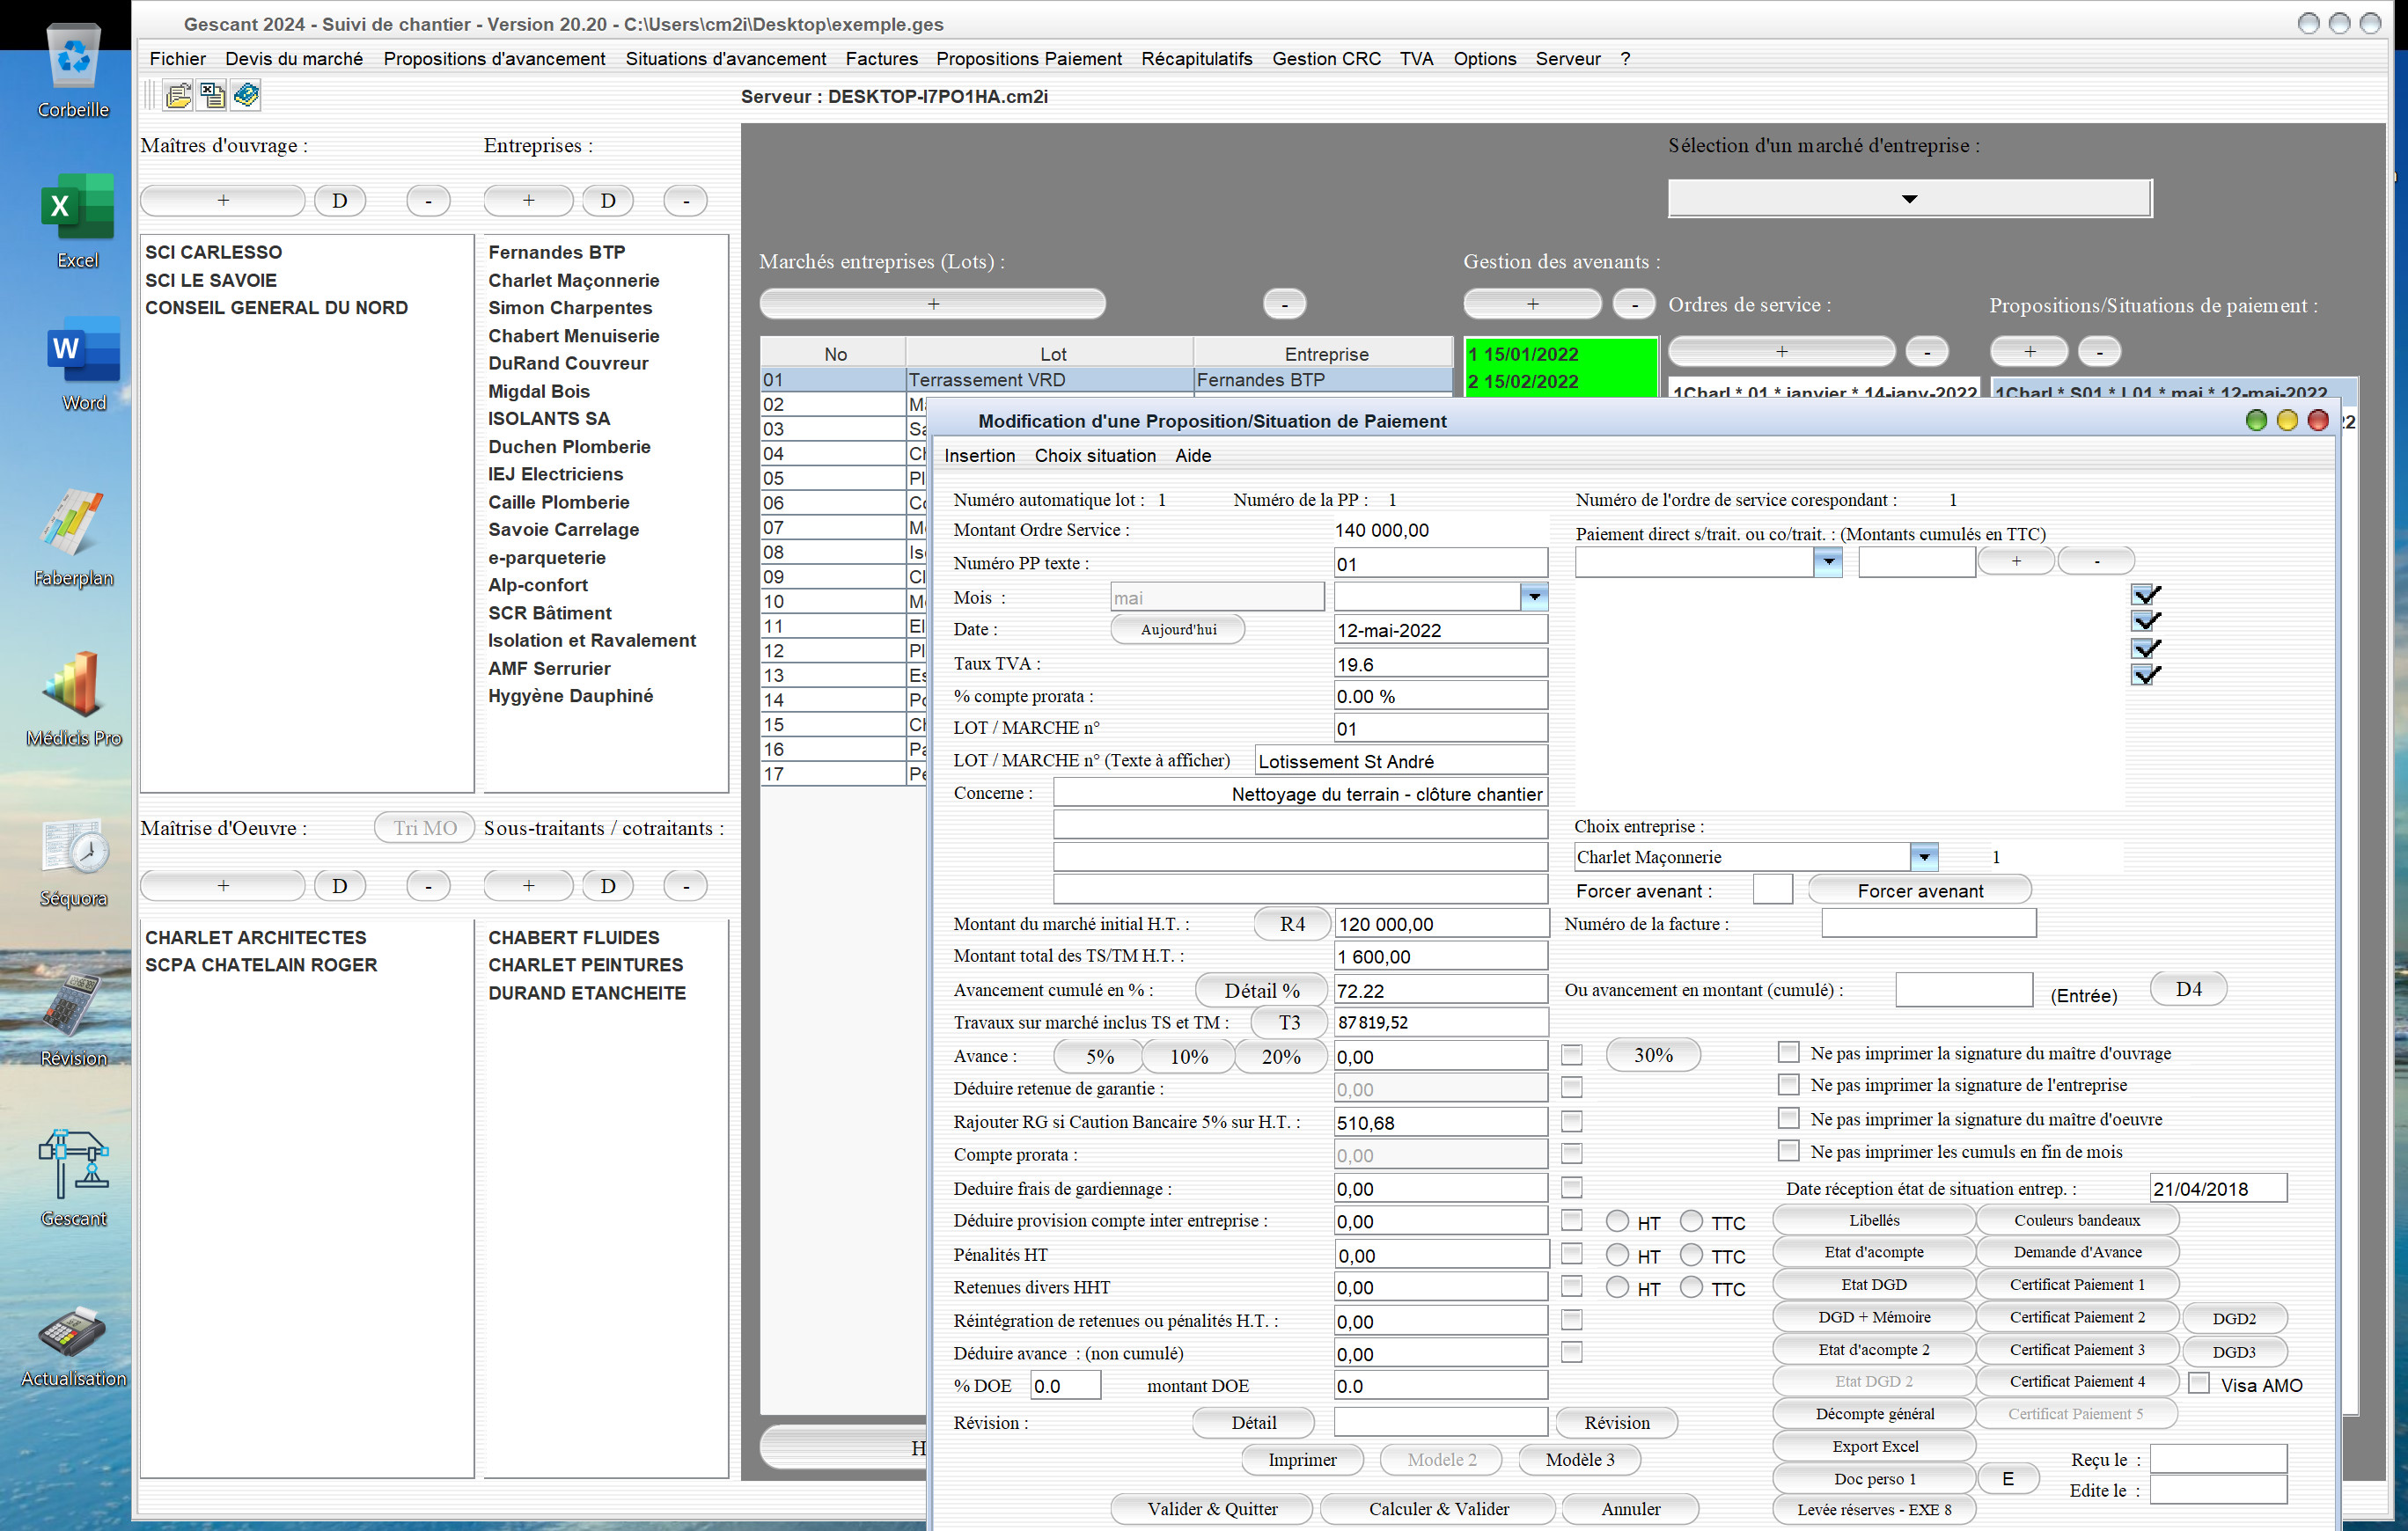Open the Choix entreprise dropdown arrow
Image resolution: width=2408 pixels, height=1531 pixels.
1923,857
